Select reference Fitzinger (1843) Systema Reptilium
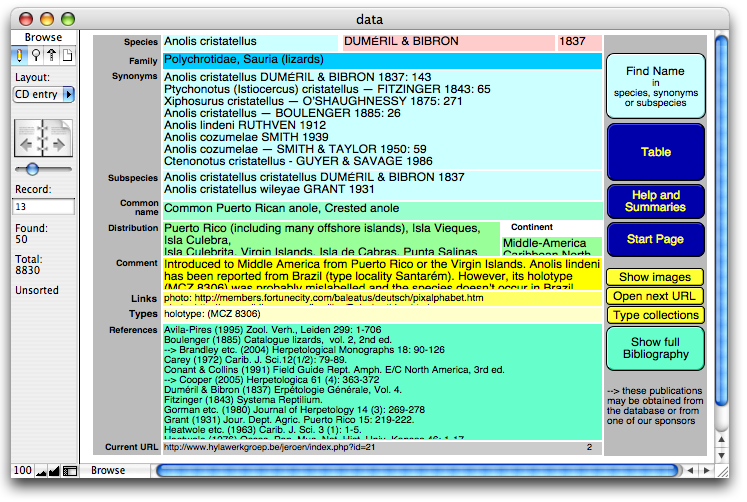The image size is (747, 502). (243, 400)
